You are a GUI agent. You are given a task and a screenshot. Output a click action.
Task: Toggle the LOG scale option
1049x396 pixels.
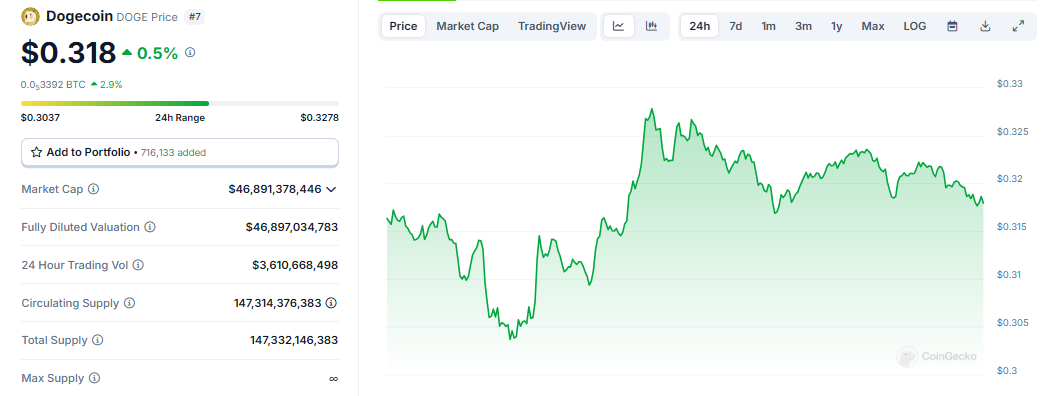coord(915,26)
